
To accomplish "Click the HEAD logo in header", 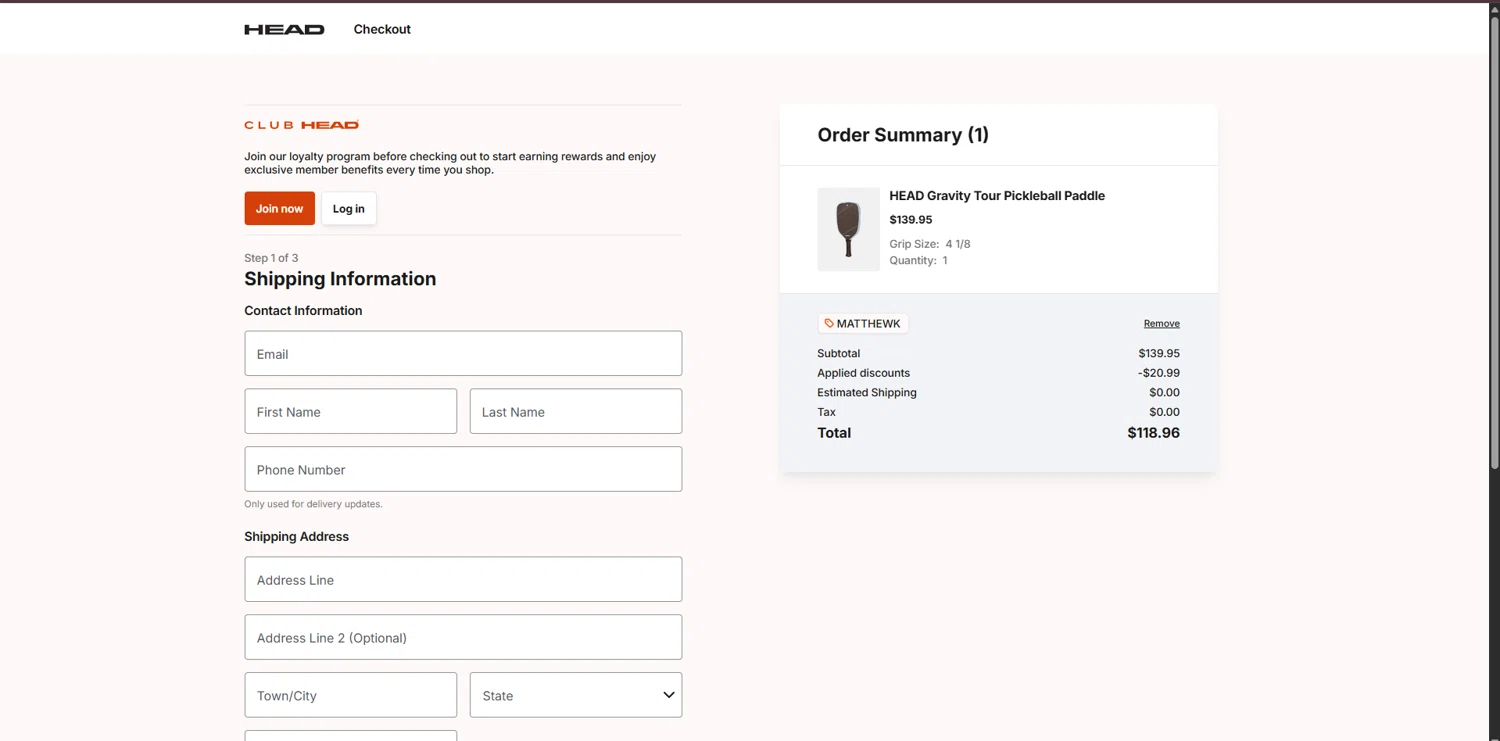I will 284,29.
